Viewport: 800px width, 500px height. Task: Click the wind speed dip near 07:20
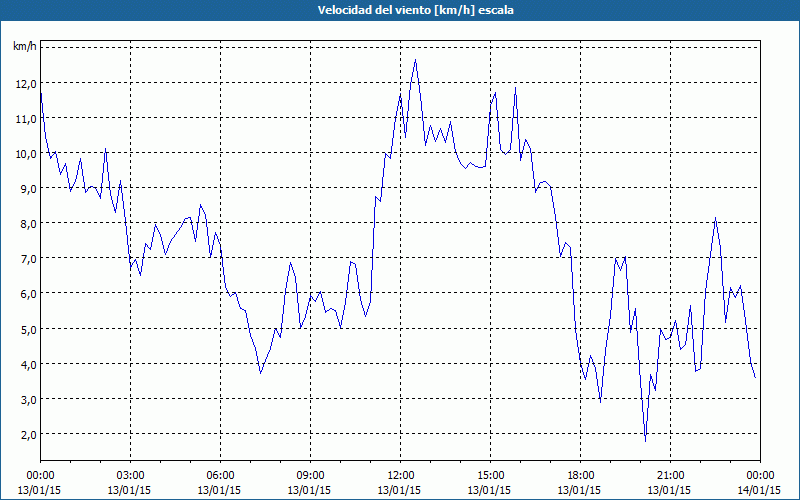261,373
